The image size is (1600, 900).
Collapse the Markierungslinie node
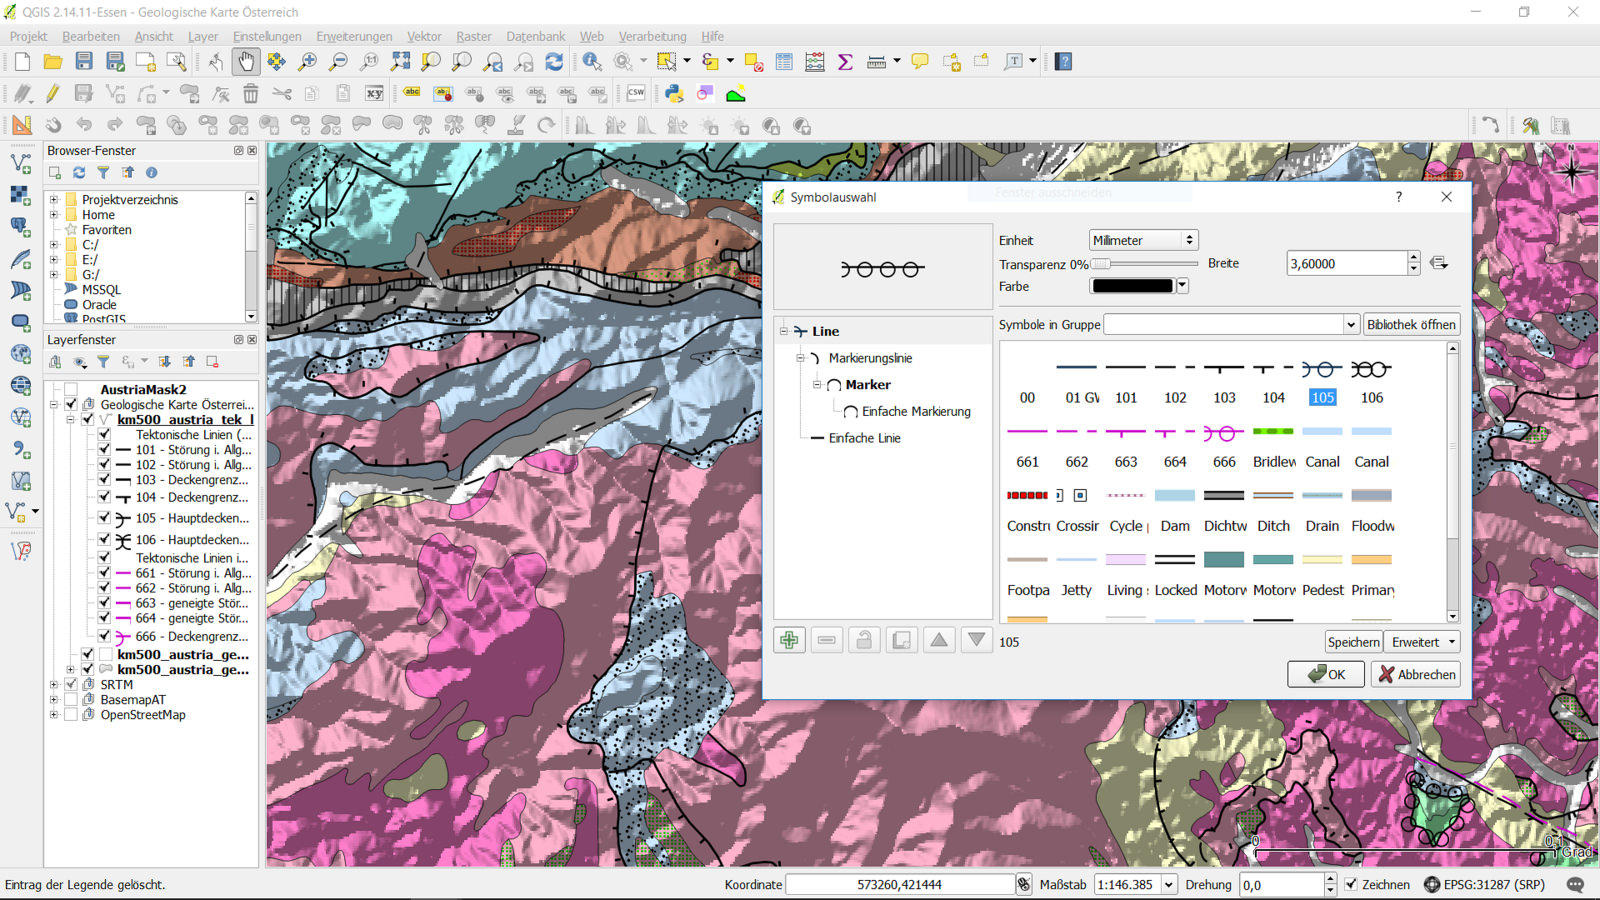tap(800, 358)
